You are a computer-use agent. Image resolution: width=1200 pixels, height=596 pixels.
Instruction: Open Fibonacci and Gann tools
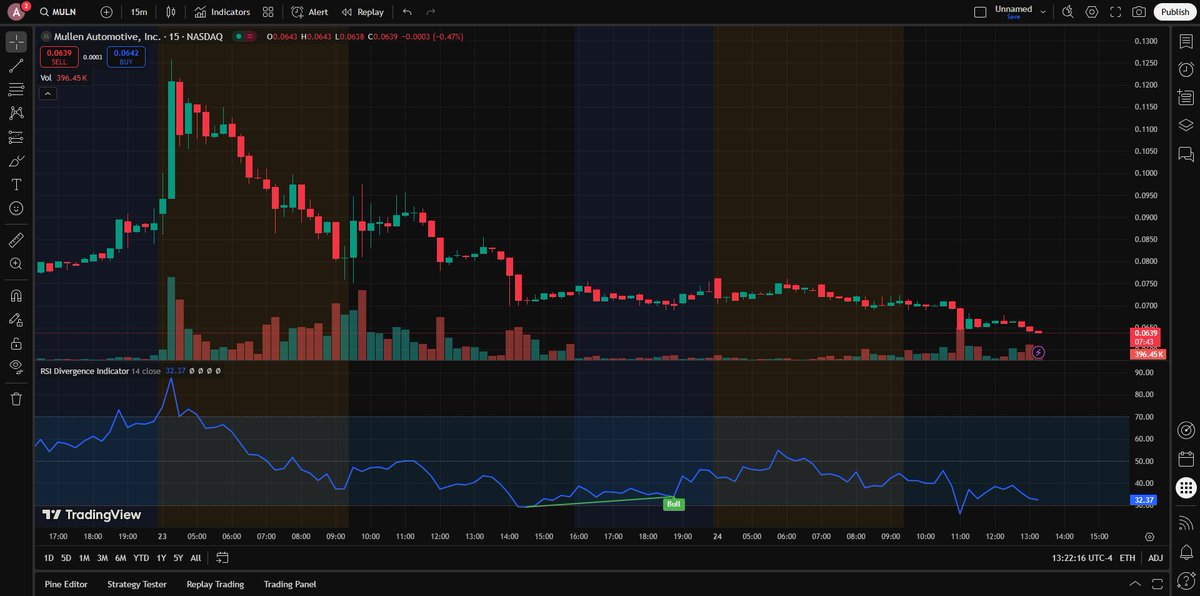click(x=16, y=90)
